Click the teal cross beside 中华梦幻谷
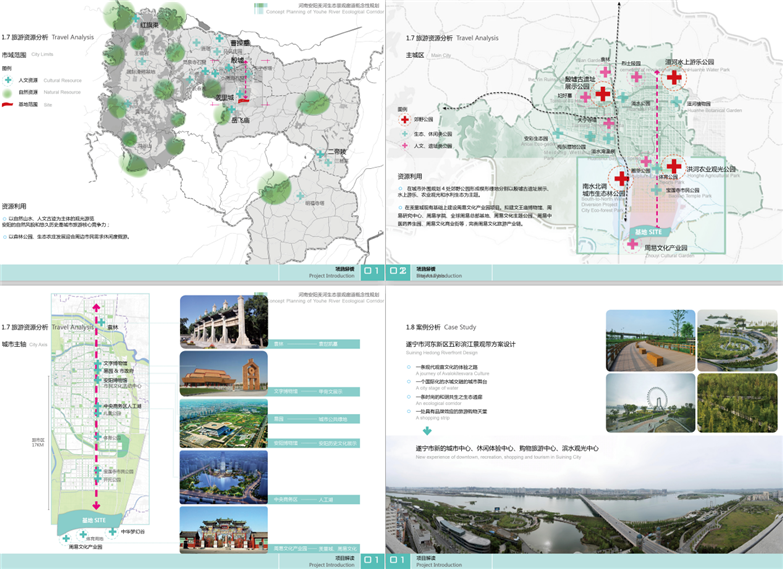This screenshot has height=569, width=783. tap(113, 532)
